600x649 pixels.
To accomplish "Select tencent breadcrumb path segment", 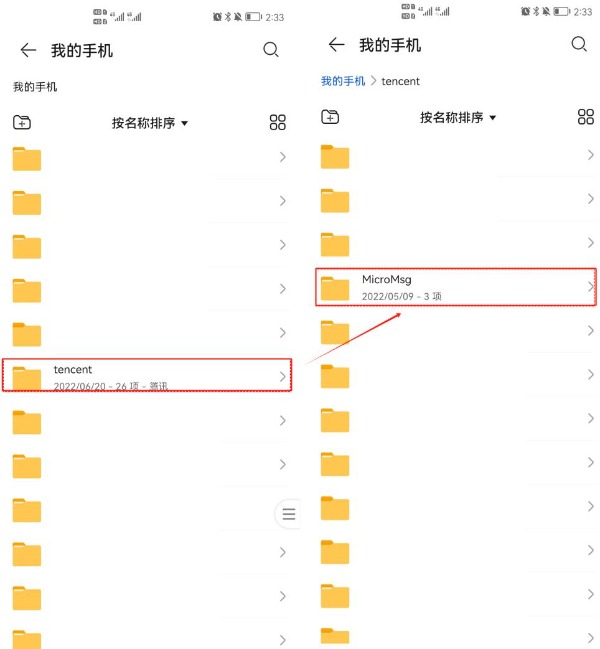I will [400, 81].
